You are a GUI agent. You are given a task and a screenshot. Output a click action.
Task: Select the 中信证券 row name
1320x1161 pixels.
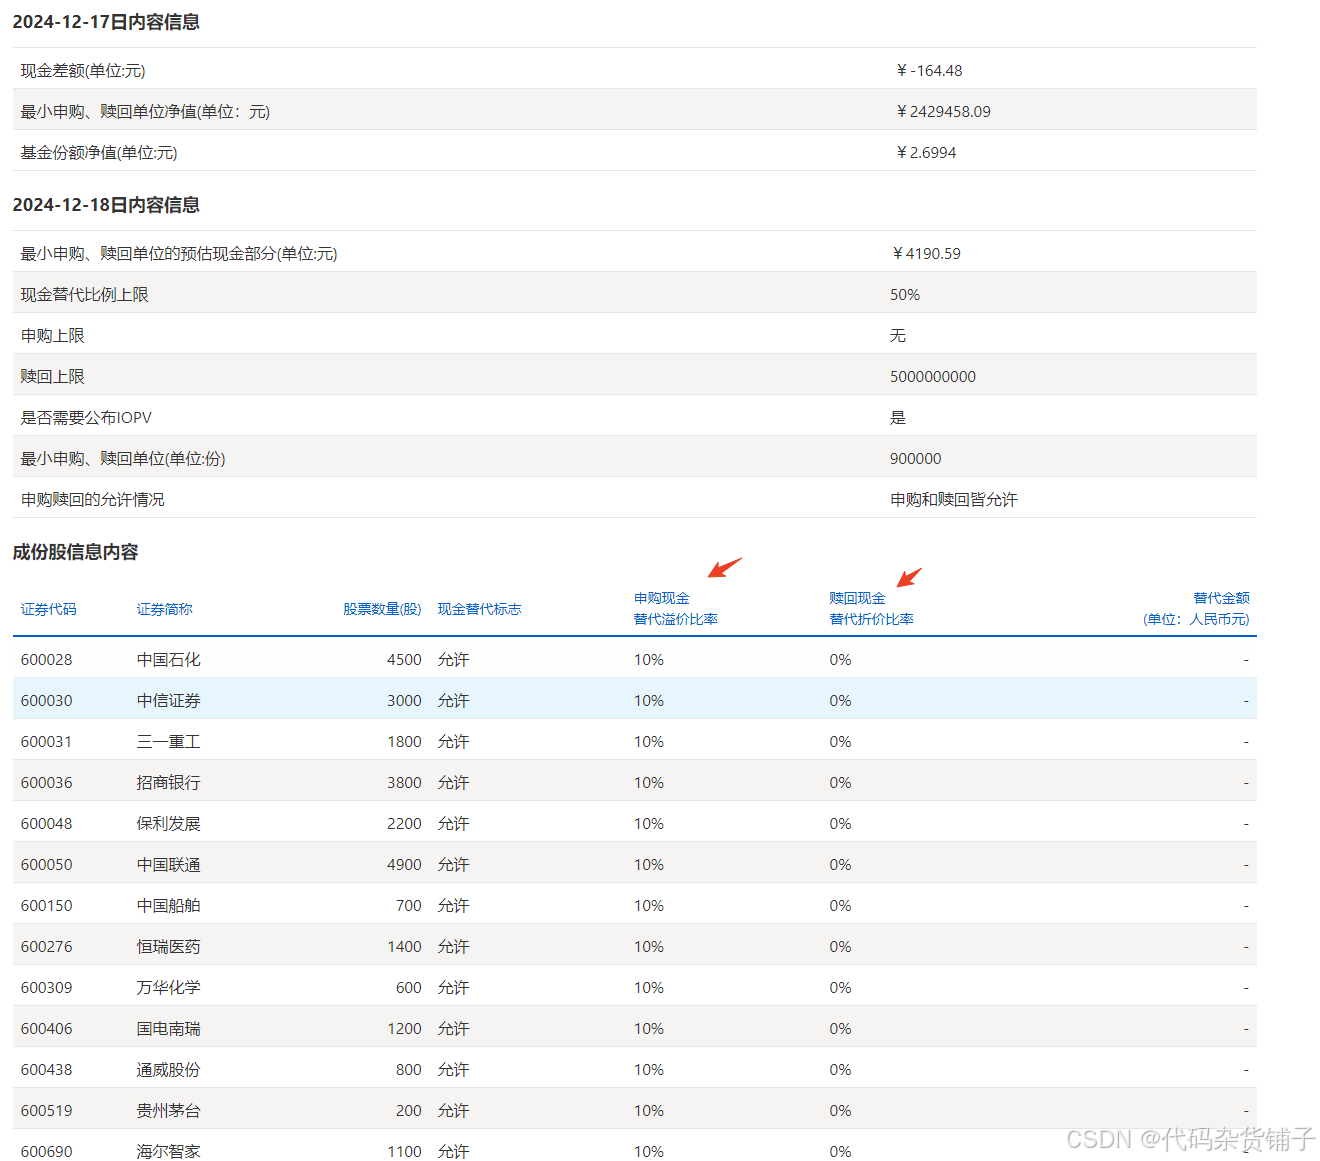[x=168, y=701]
